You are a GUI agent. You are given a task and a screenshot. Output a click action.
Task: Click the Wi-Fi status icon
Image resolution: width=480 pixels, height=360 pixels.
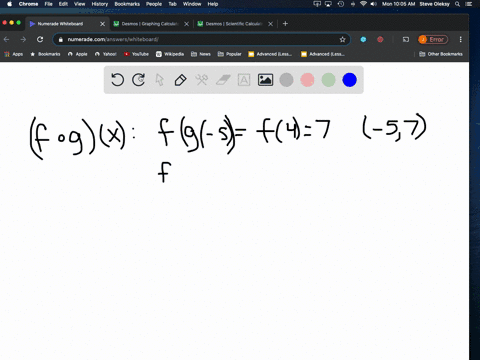(363, 4)
